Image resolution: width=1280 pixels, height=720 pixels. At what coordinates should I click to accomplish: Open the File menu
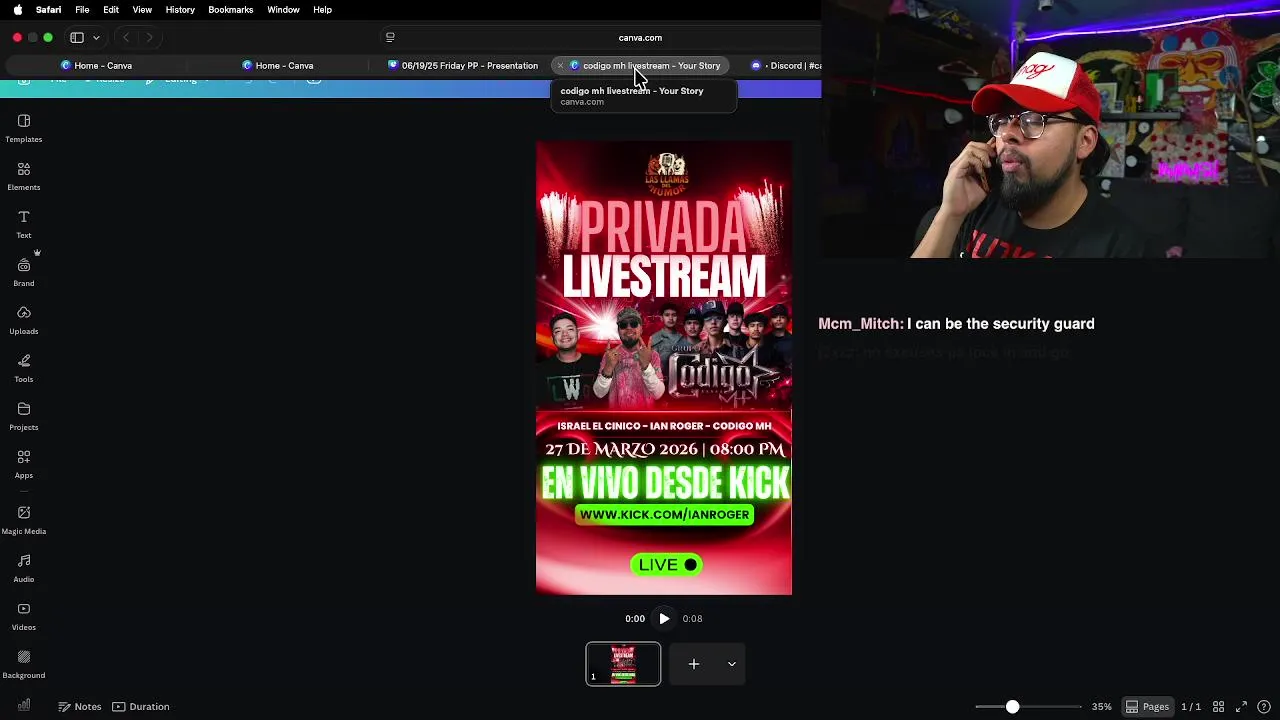[x=82, y=10]
